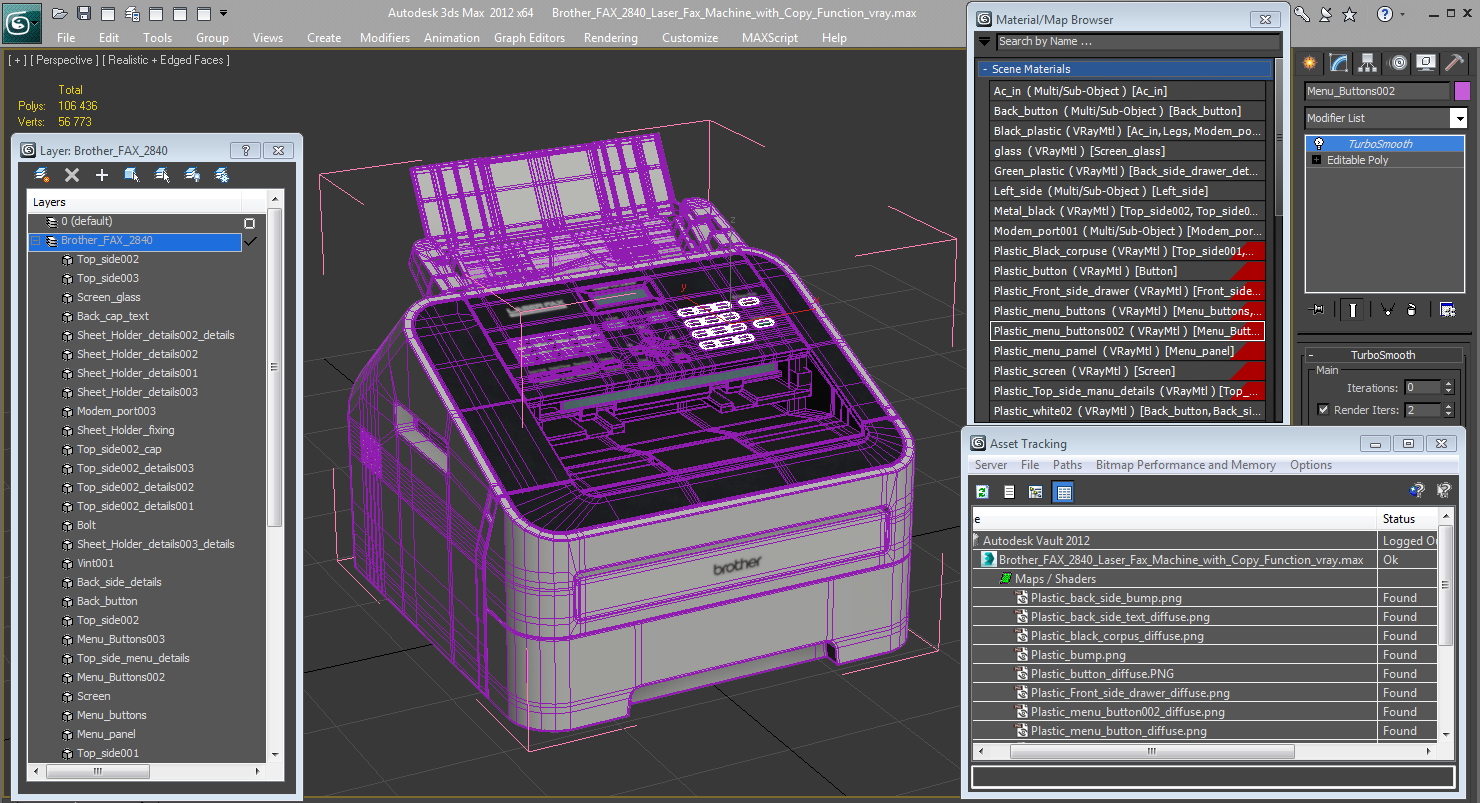
Task: Click the Save File floppy icon in the title bar
Action: (x=84, y=14)
